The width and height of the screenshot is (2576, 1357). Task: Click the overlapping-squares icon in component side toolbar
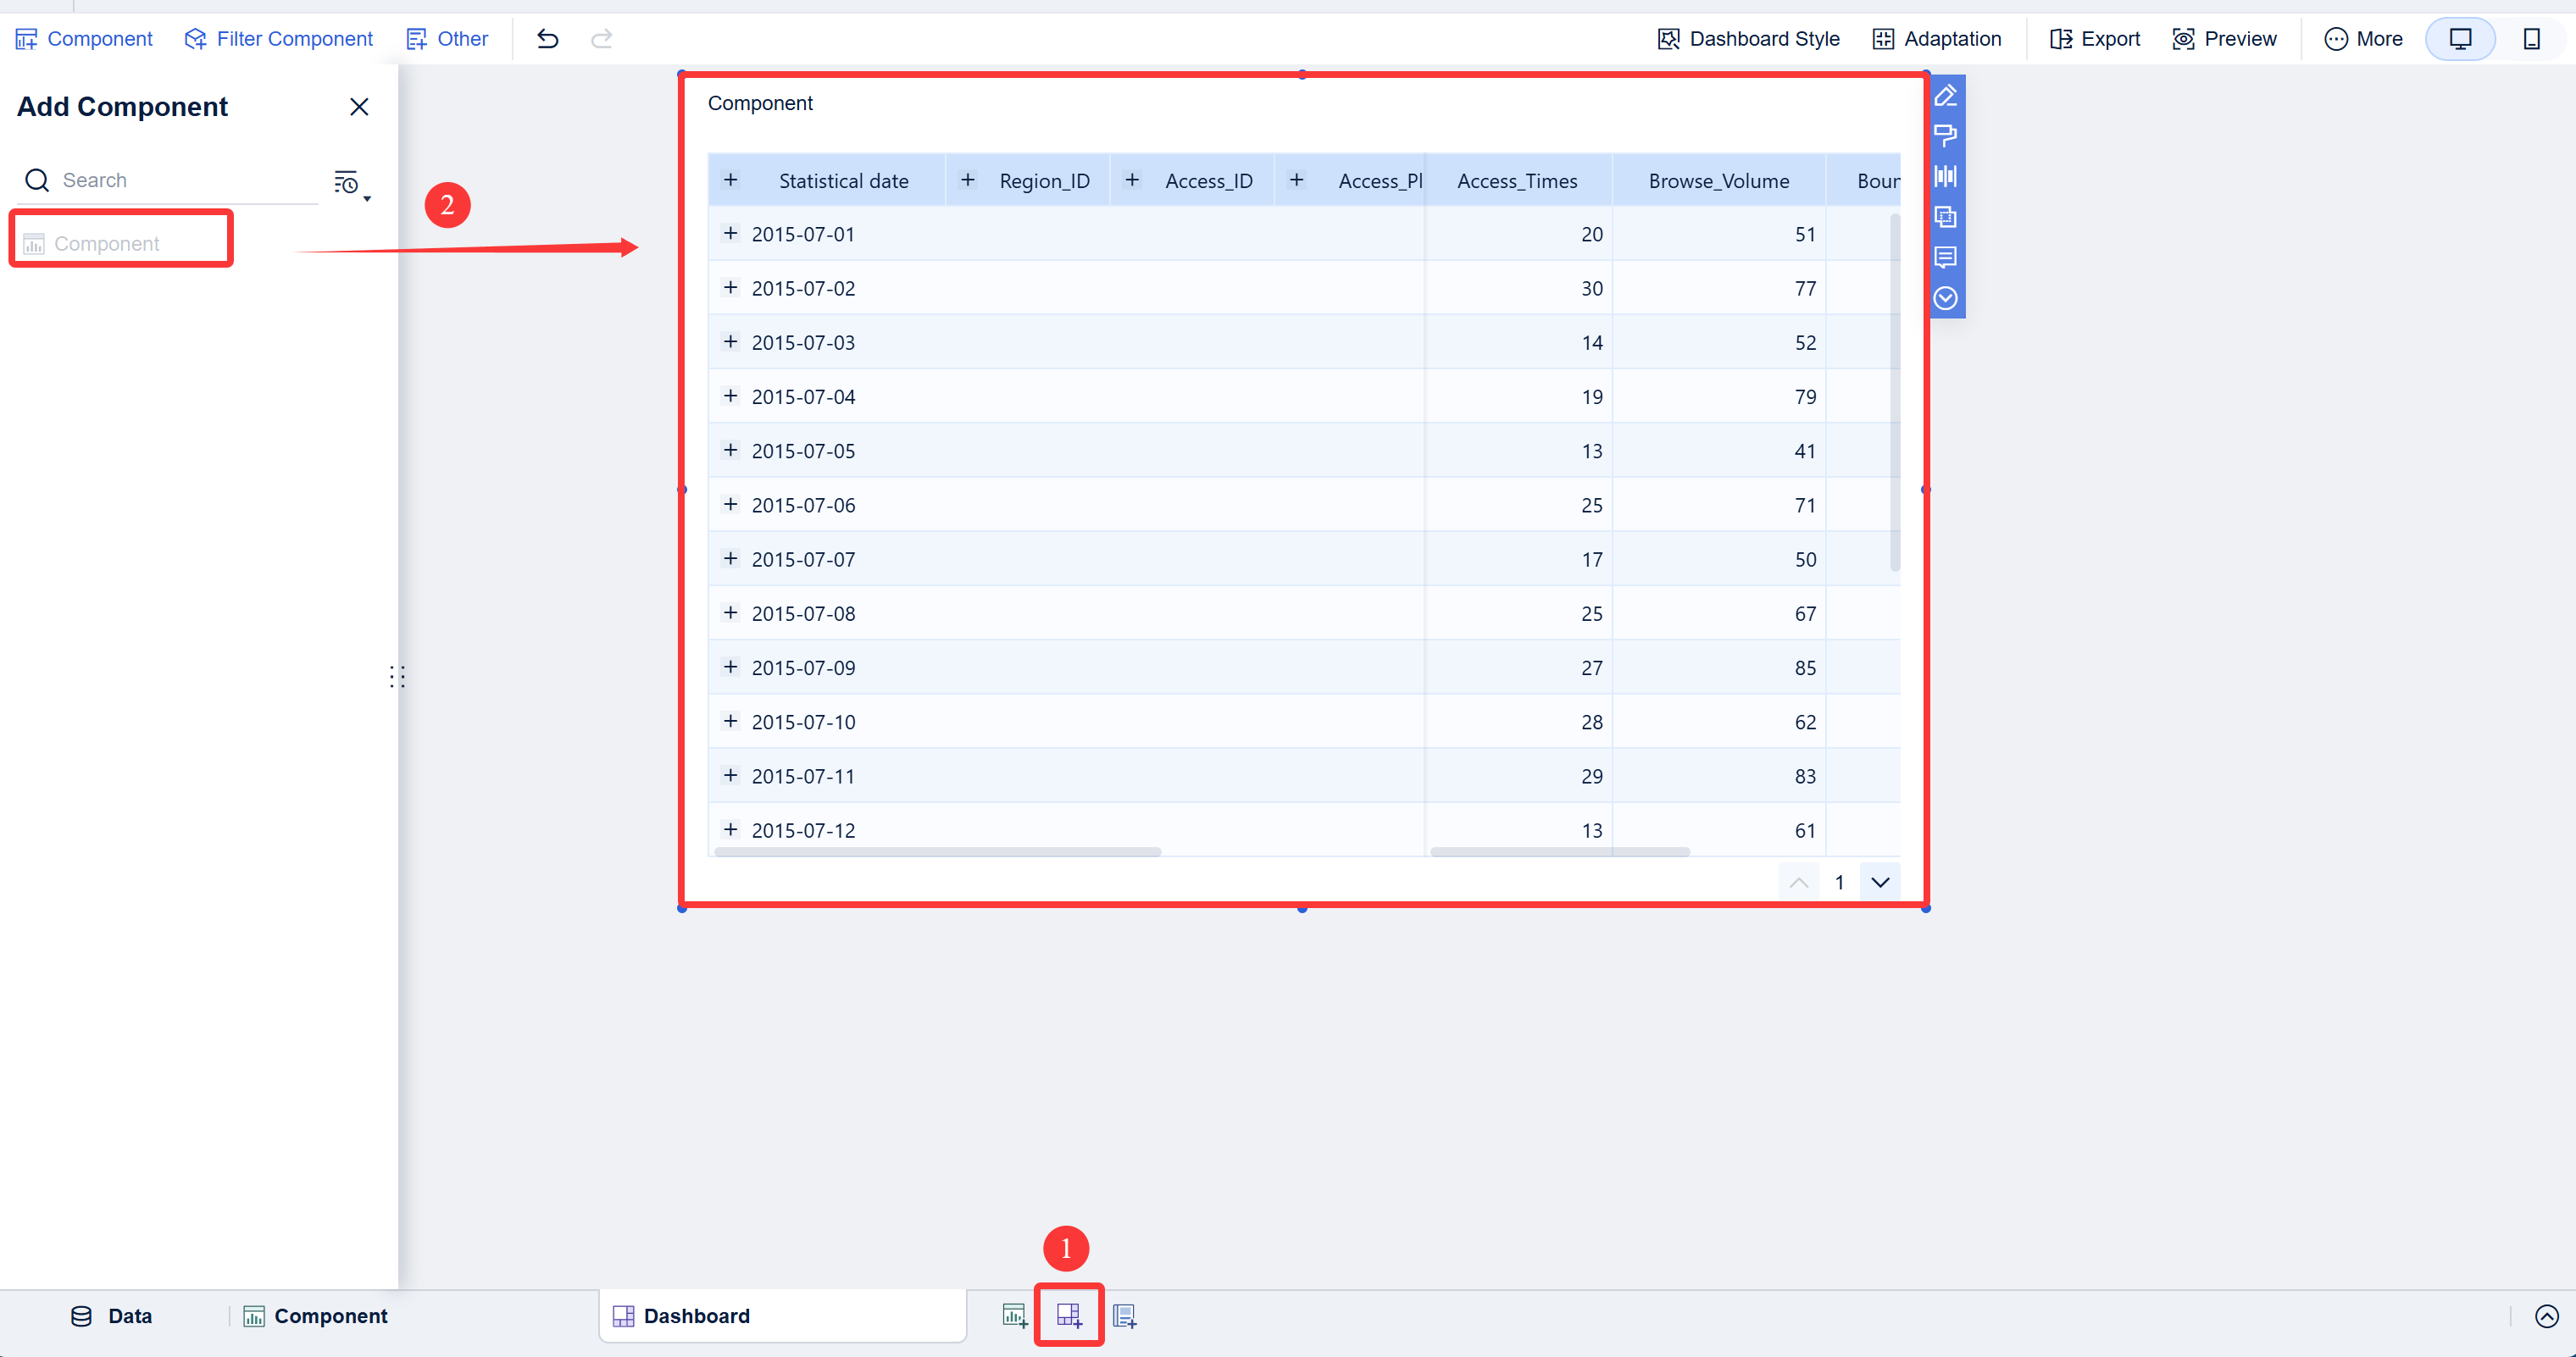(1945, 217)
